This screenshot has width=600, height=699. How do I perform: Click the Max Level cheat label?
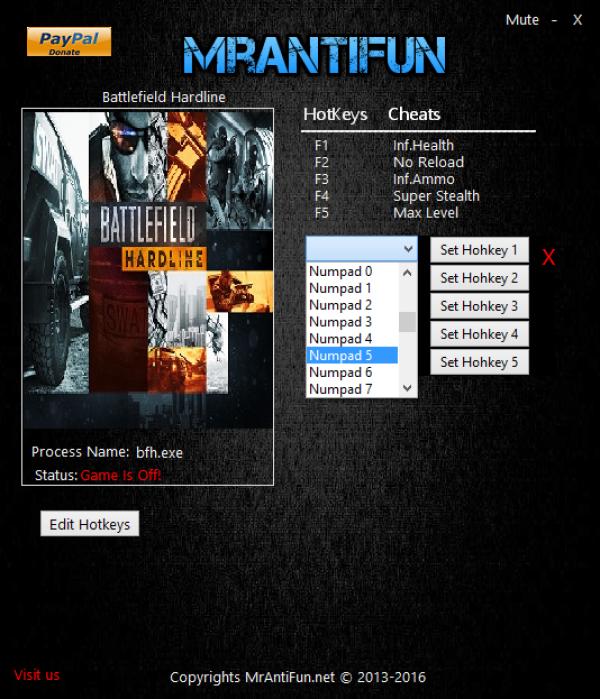tap(425, 213)
